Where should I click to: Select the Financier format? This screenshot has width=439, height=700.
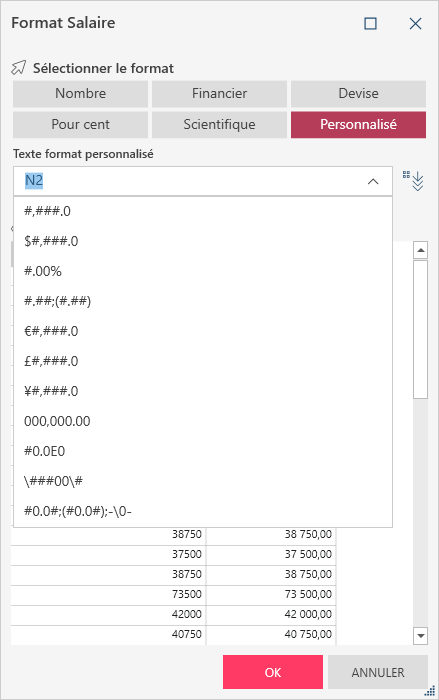[x=219, y=93]
